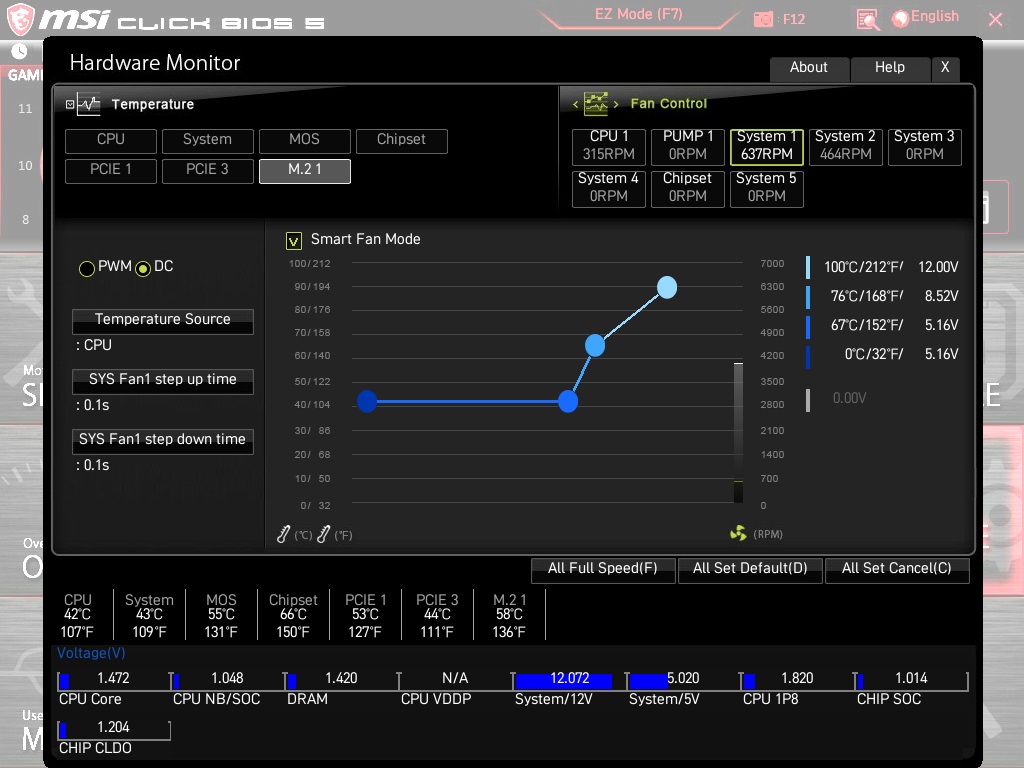Collapse the Temperature section toggle box
The height and width of the screenshot is (768, 1024).
pyautogui.click(x=70, y=104)
